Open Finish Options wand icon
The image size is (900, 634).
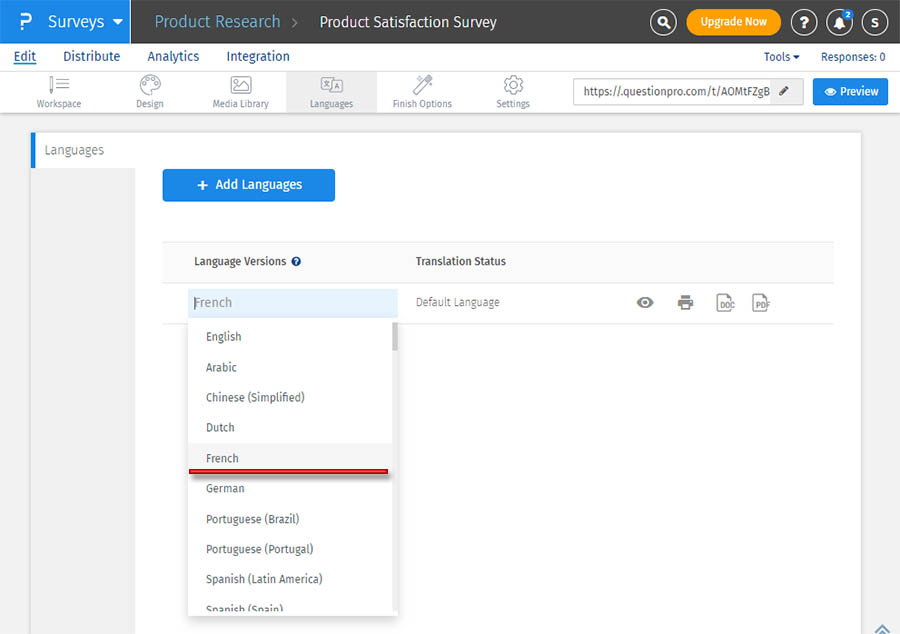[x=422, y=92]
